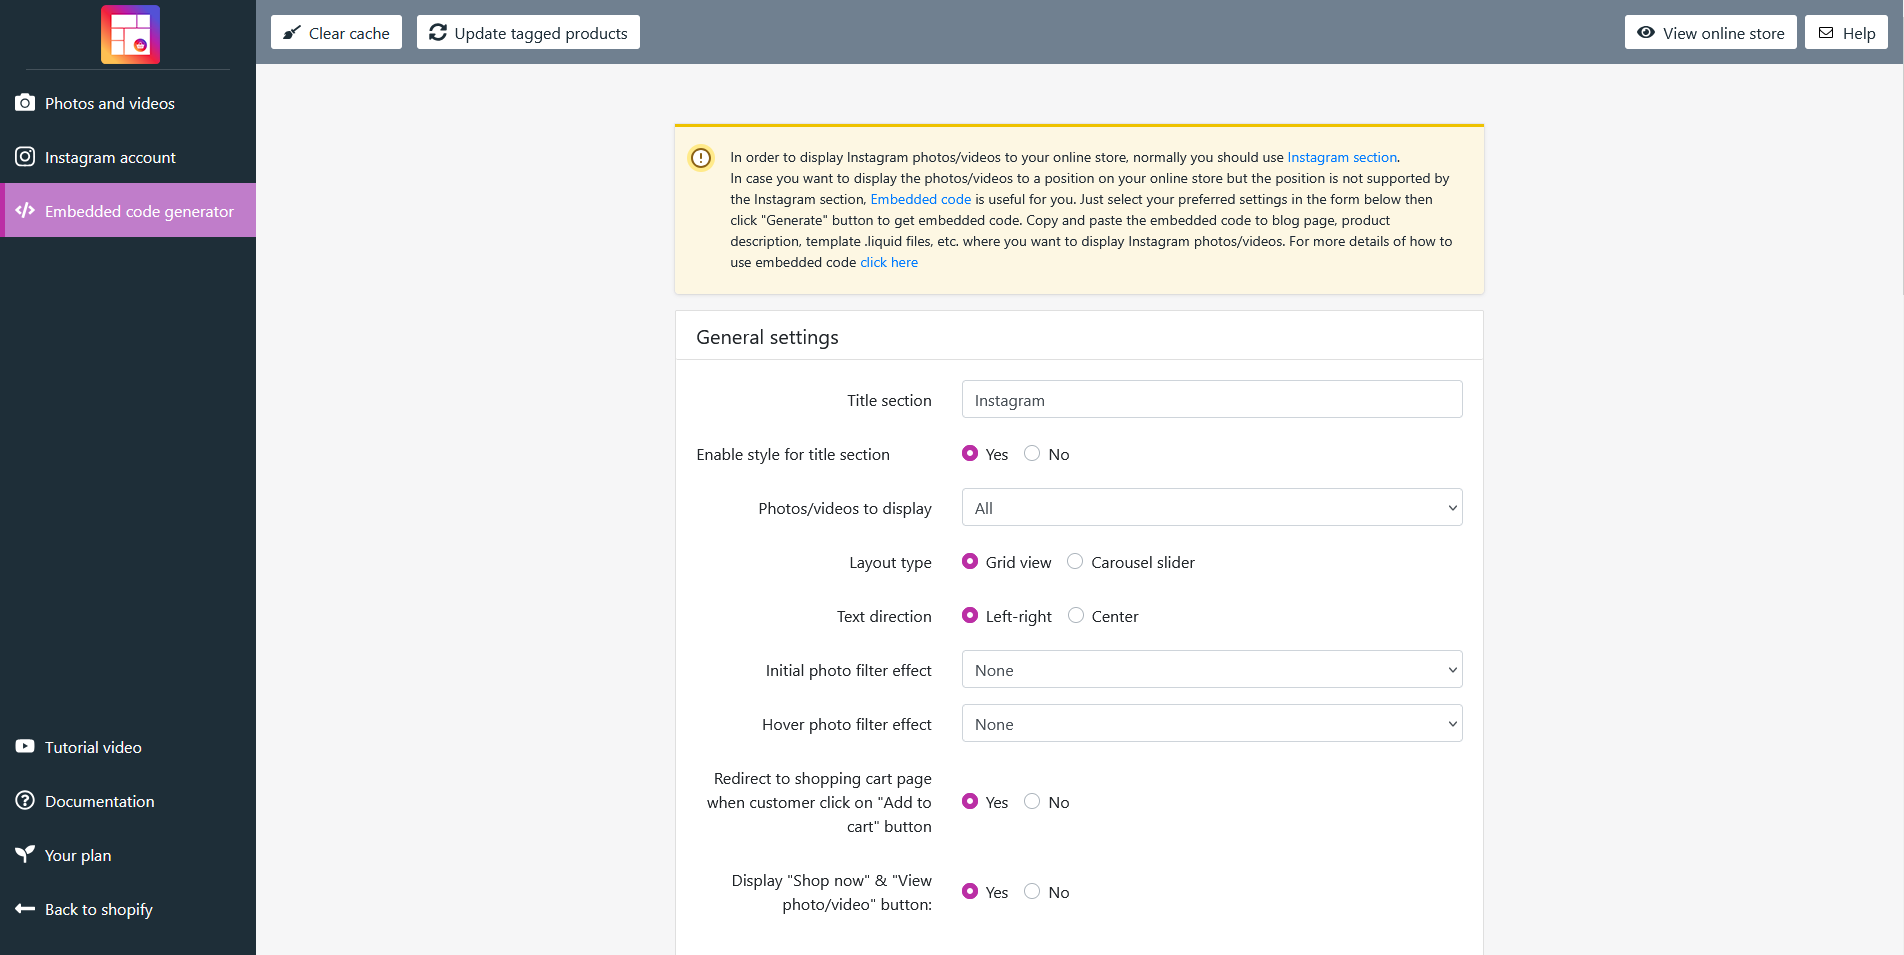Select Carousel slider layout type
This screenshot has width=1904, height=955.
tap(1075, 562)
